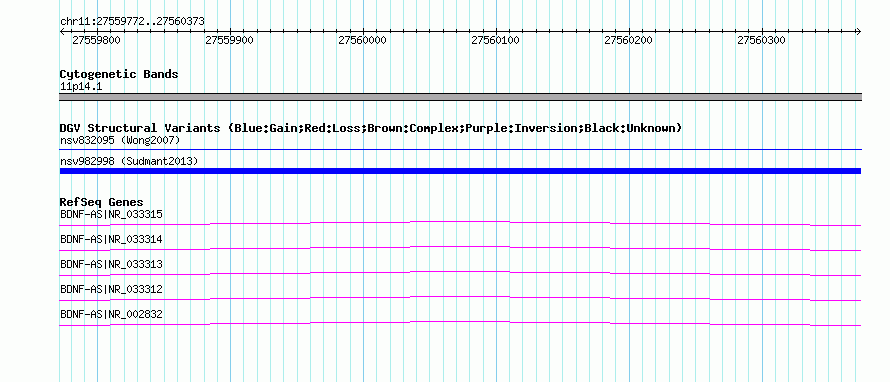
Task: Open BDNF-AS|NR_002832 transcript label
Action: pos(111,314)
